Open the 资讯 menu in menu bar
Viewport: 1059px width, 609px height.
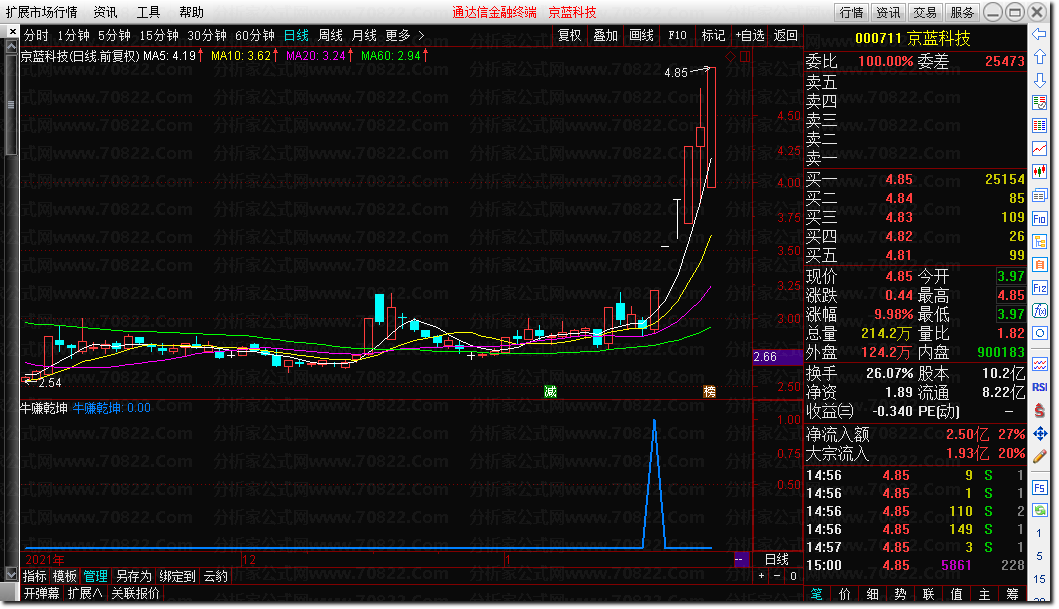[105, 12]
